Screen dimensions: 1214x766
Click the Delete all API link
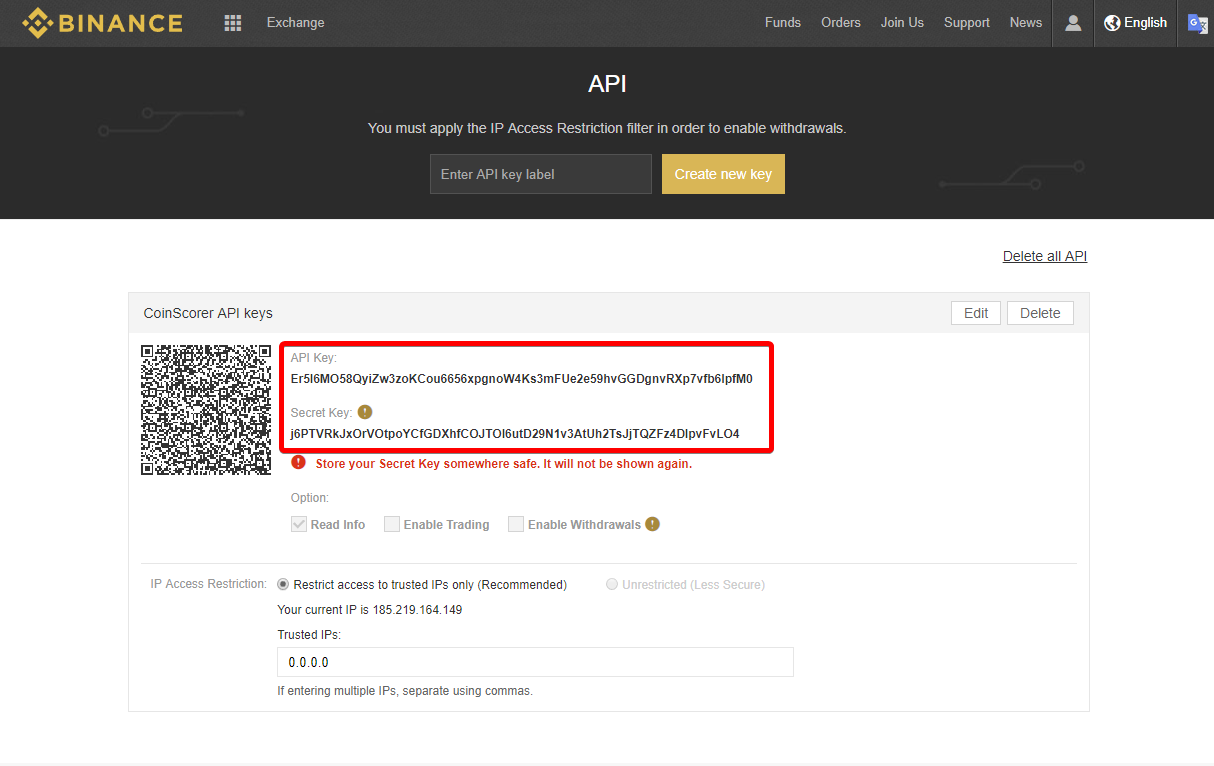[1045, 256]
